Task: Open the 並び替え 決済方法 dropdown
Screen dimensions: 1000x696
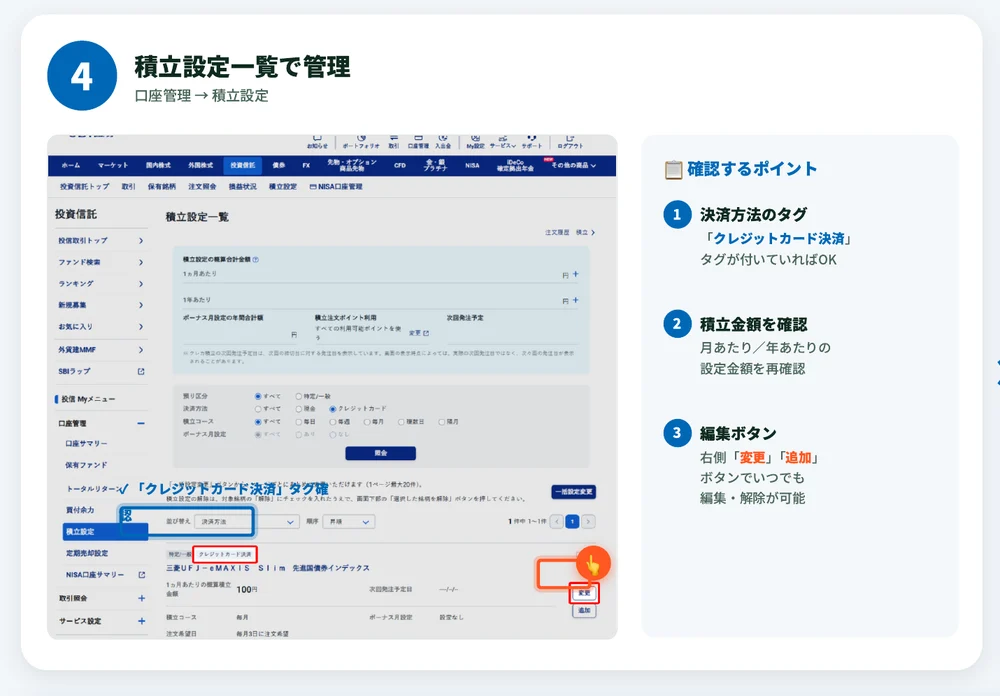Action: 246,522
